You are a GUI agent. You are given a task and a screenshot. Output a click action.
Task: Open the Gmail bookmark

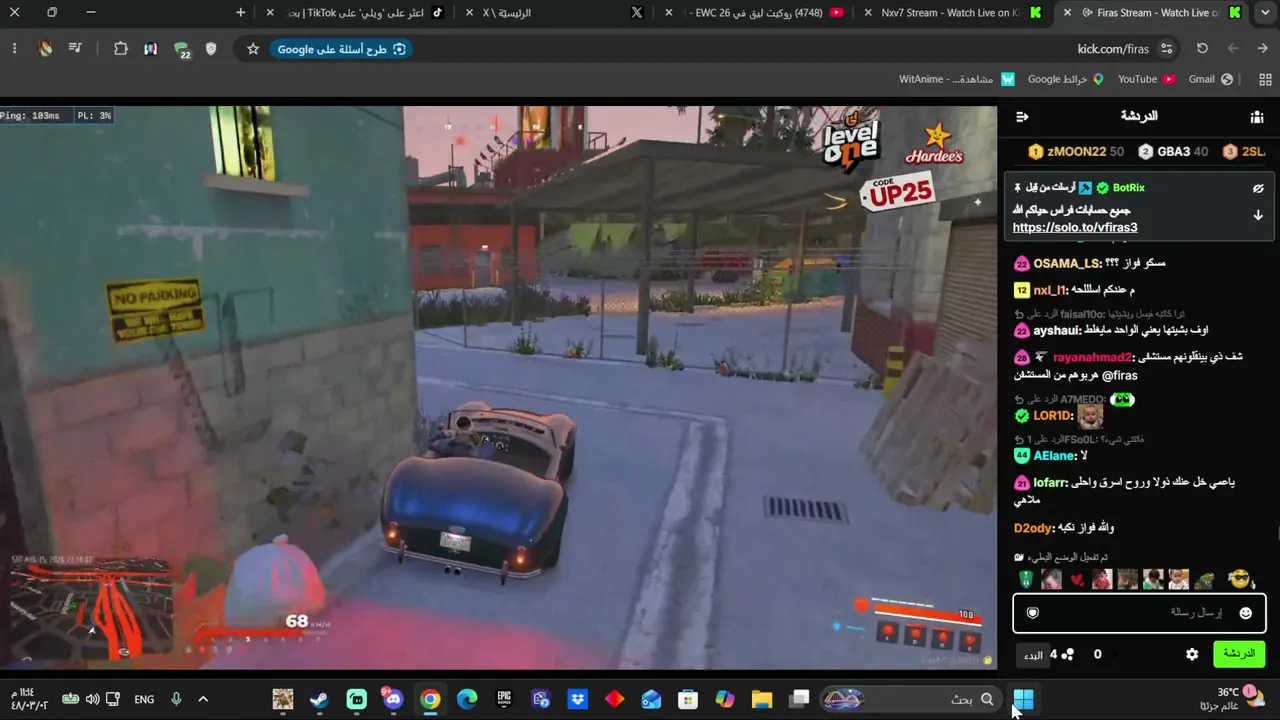pos(1210,79)
